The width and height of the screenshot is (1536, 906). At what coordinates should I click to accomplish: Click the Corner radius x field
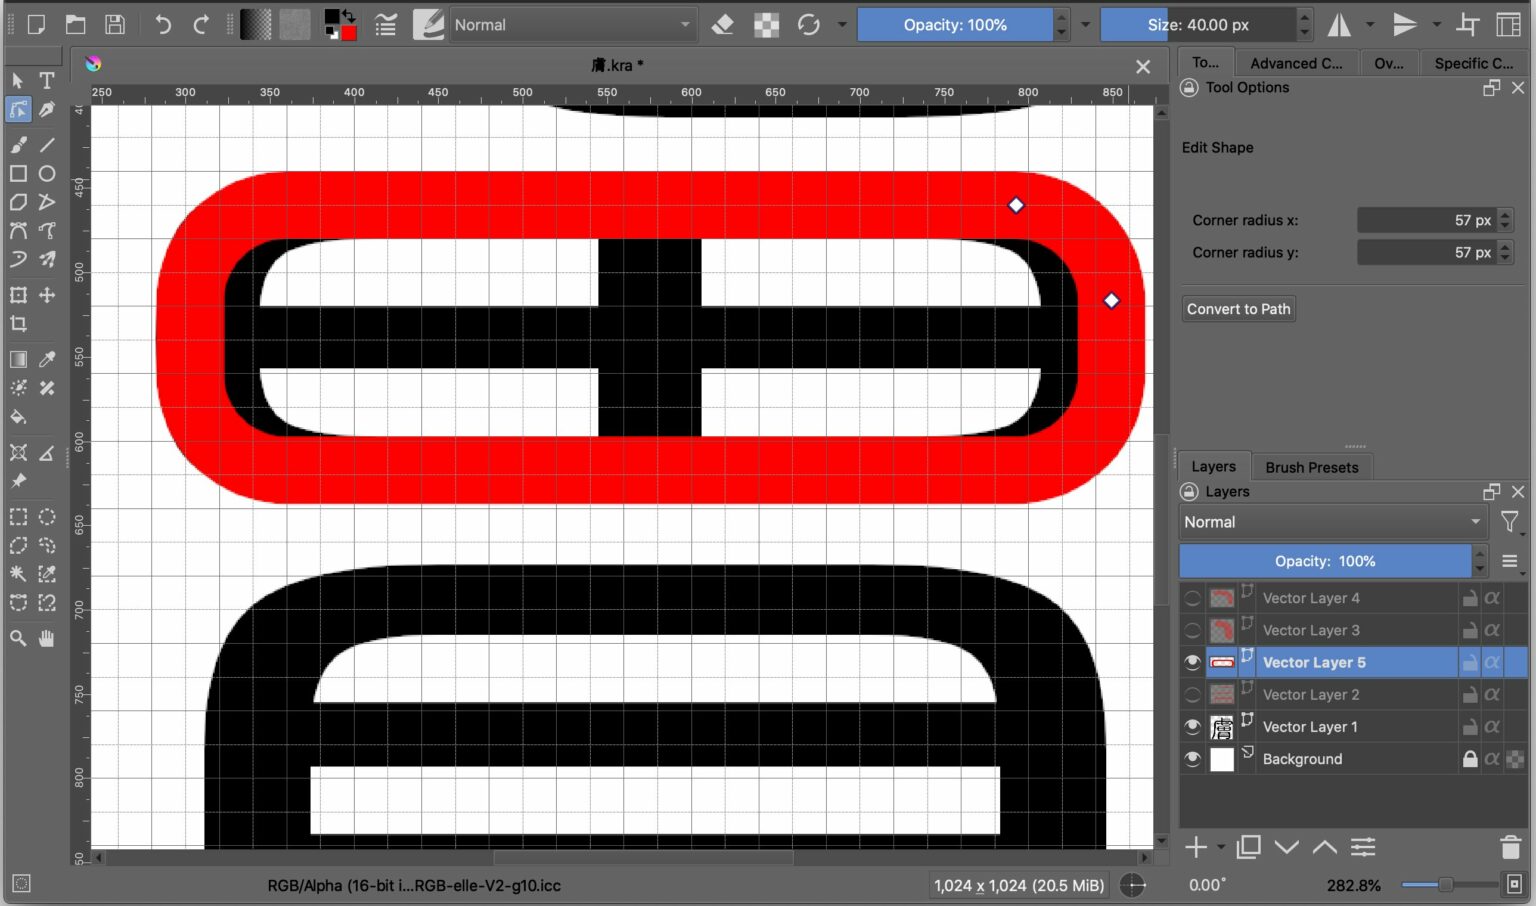click(x=1425, y=220)
